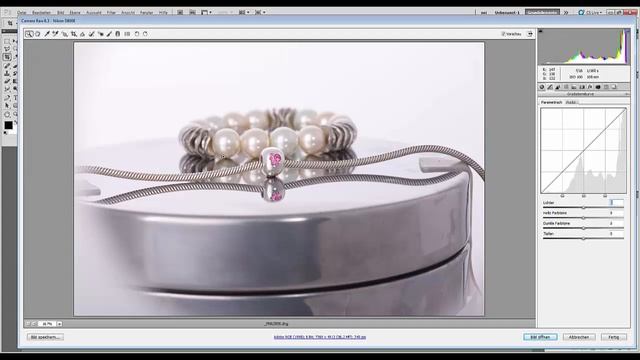
Task: Activate the Targeted Adjustment tool
Action: point(64,34)
